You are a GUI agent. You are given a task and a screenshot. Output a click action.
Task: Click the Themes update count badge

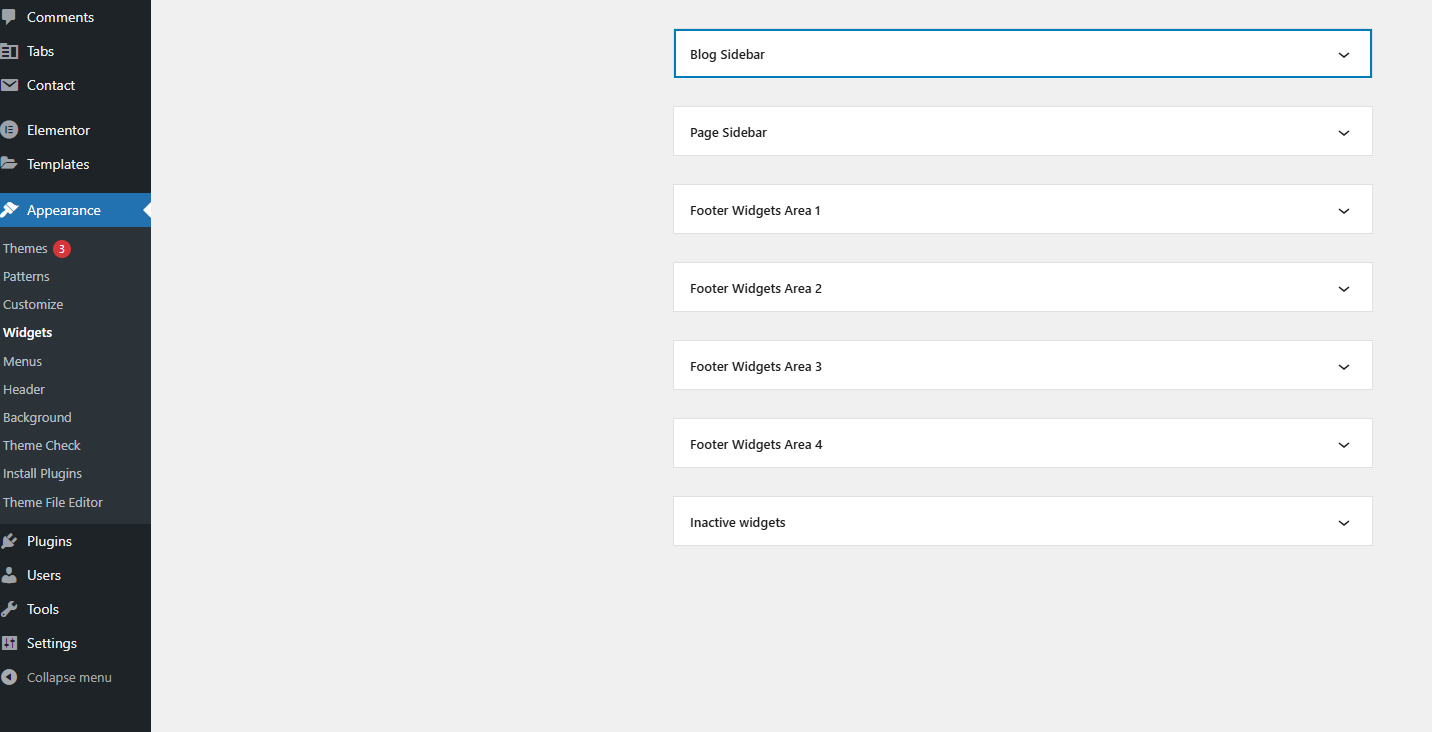point(62,249)
